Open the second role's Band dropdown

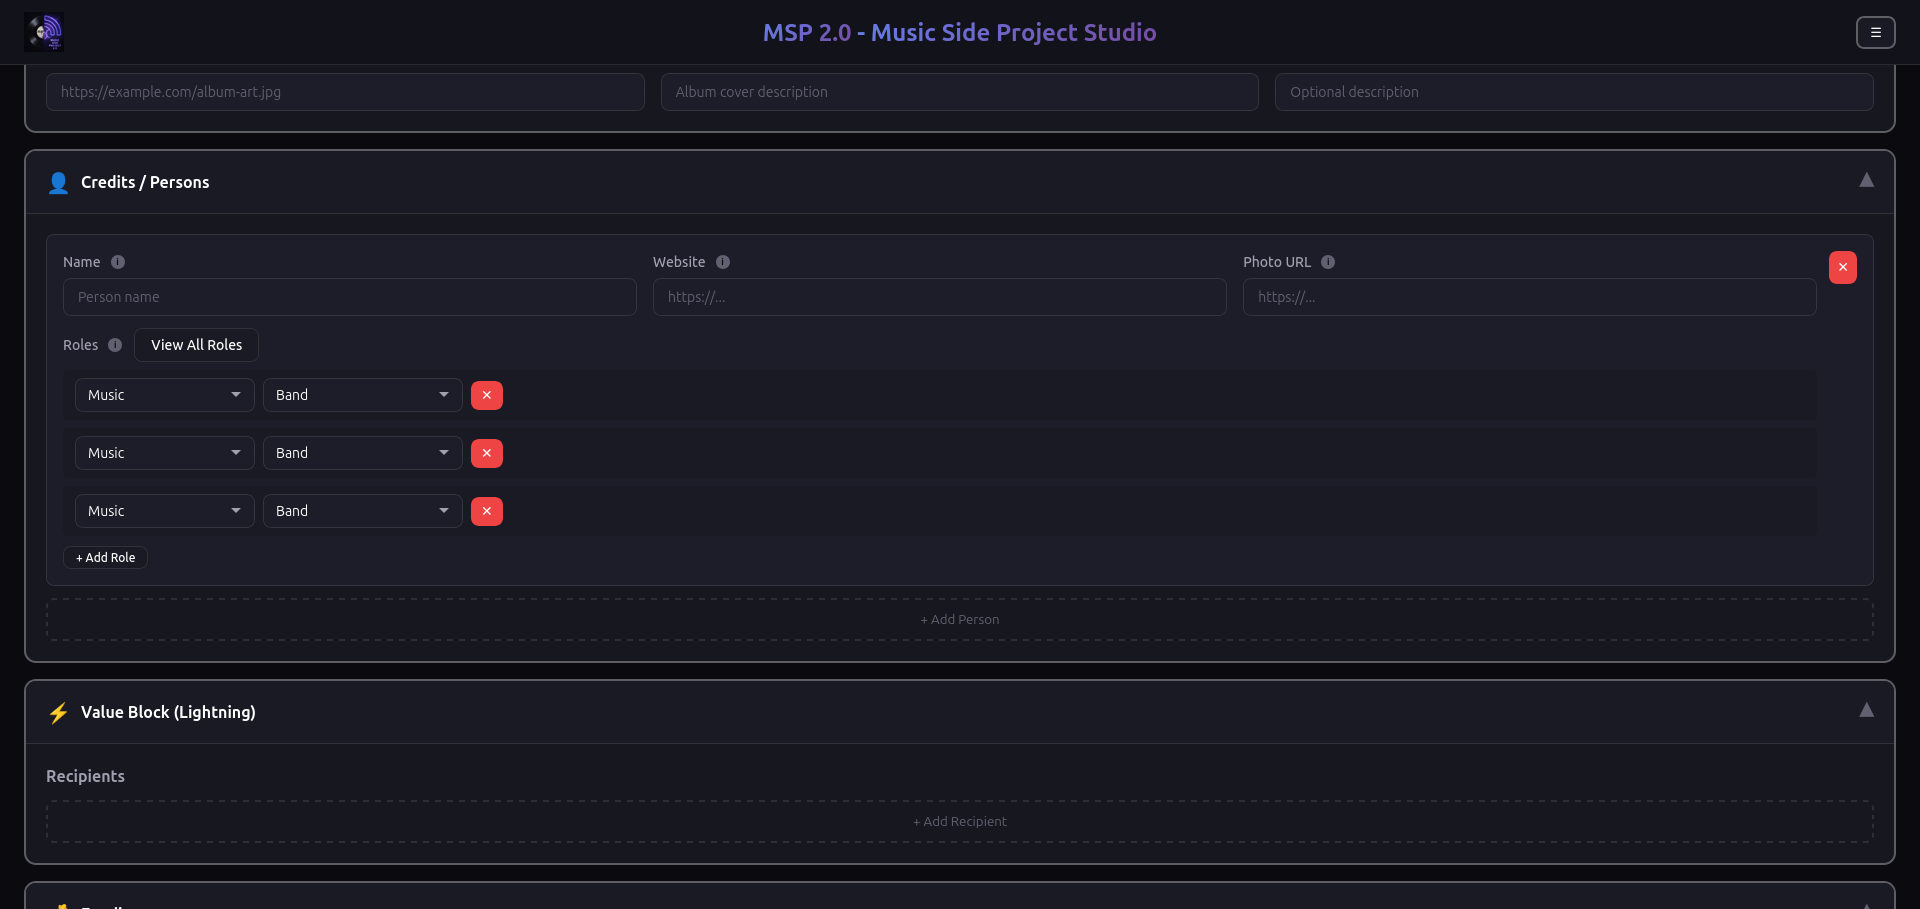pyautogui.click(x=362, y=453)
